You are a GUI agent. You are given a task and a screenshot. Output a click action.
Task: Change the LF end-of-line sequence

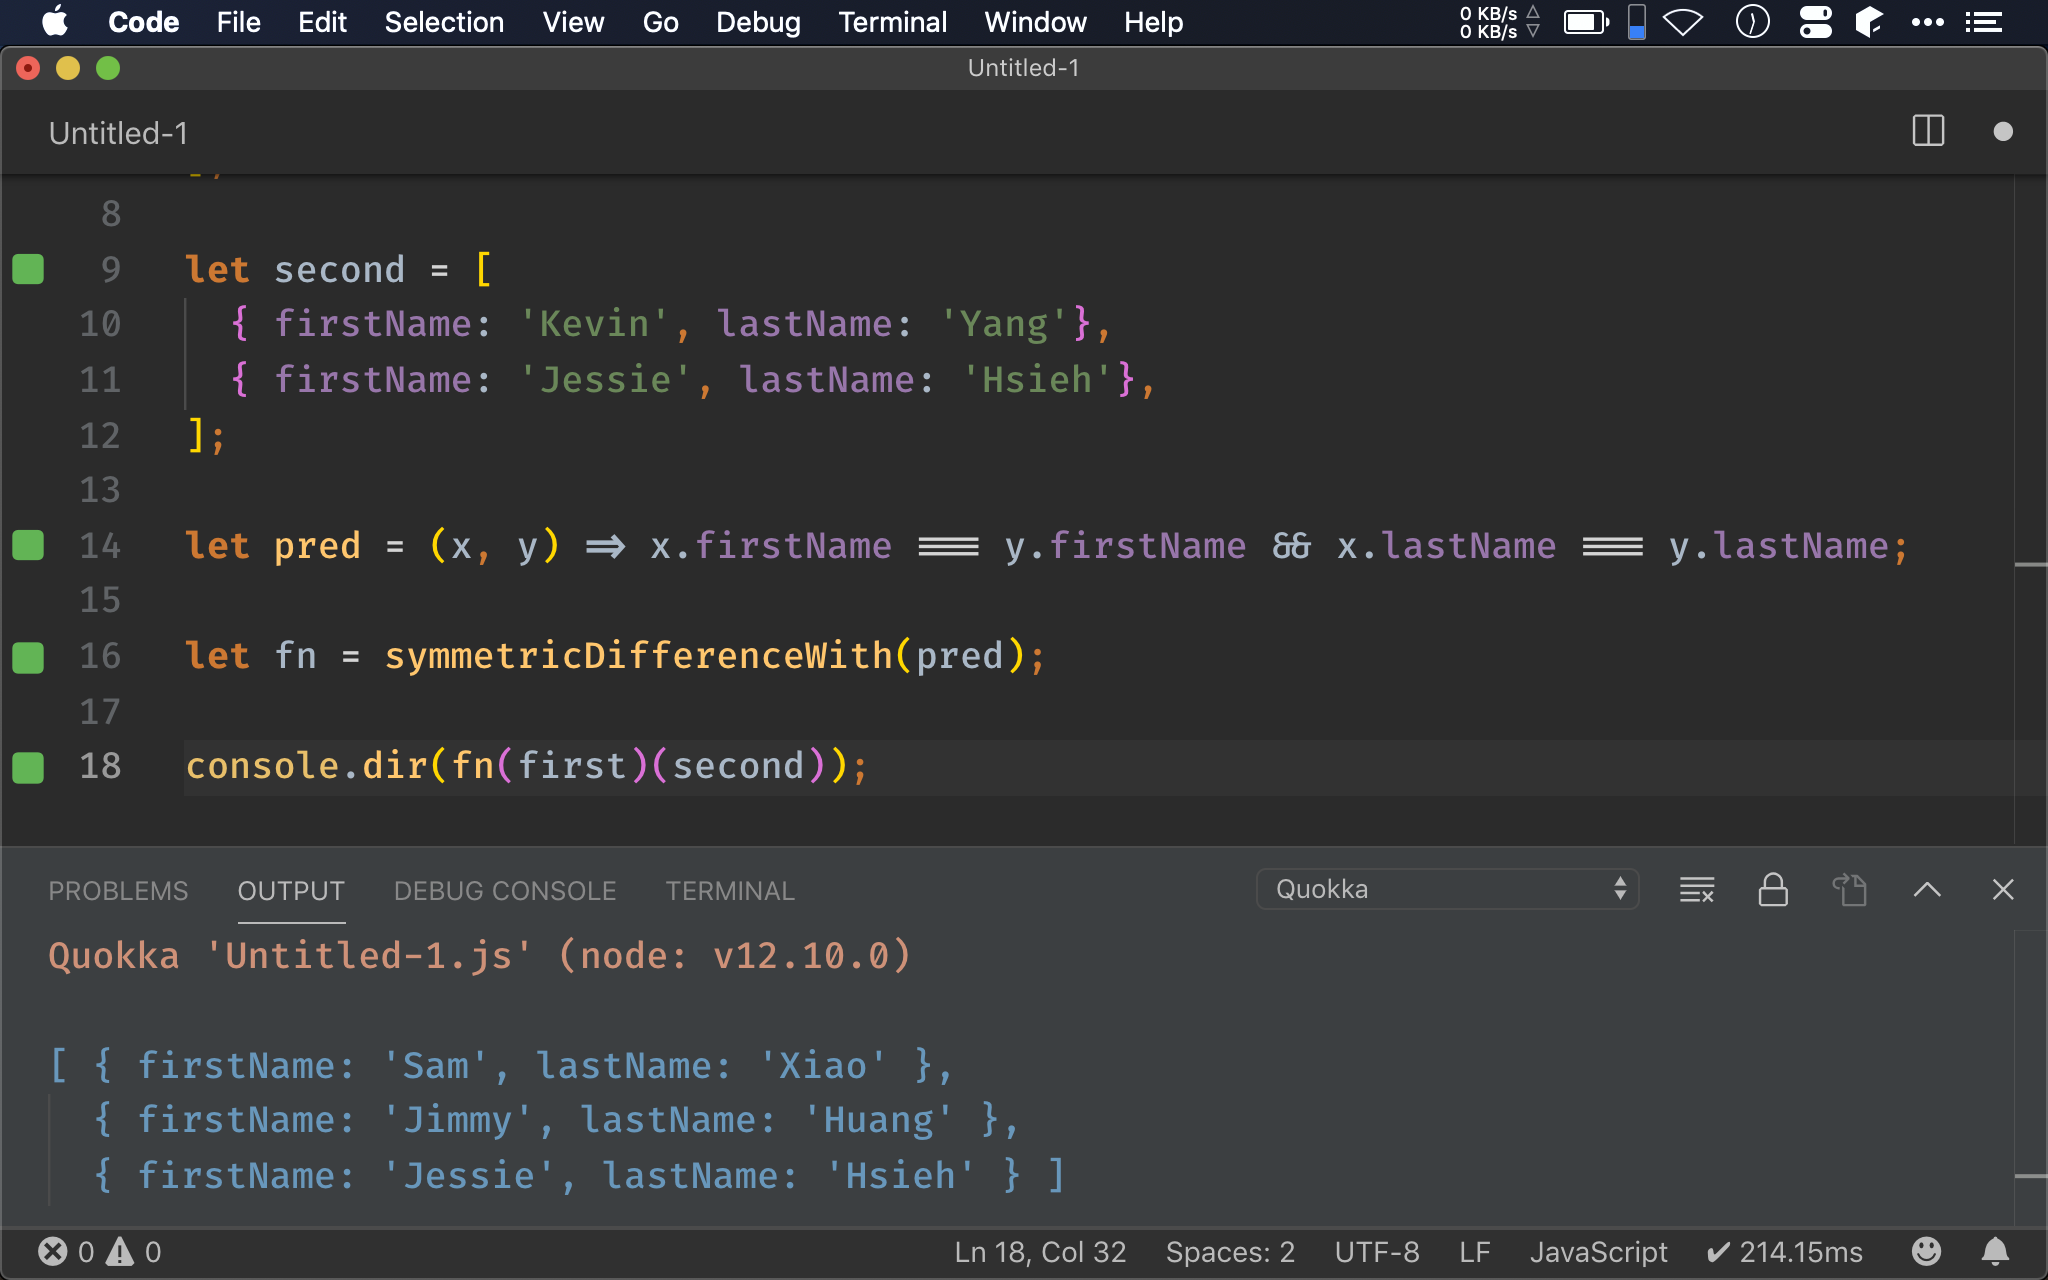click(1475, 1252)
